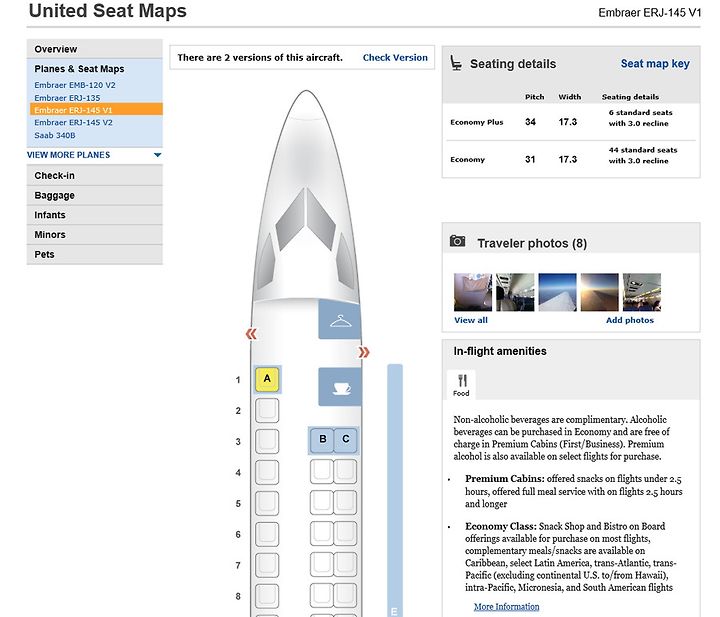Select the row 5 right-side aisle seat
The height and width of the screenshot is (617, 720).
(321, 502)
